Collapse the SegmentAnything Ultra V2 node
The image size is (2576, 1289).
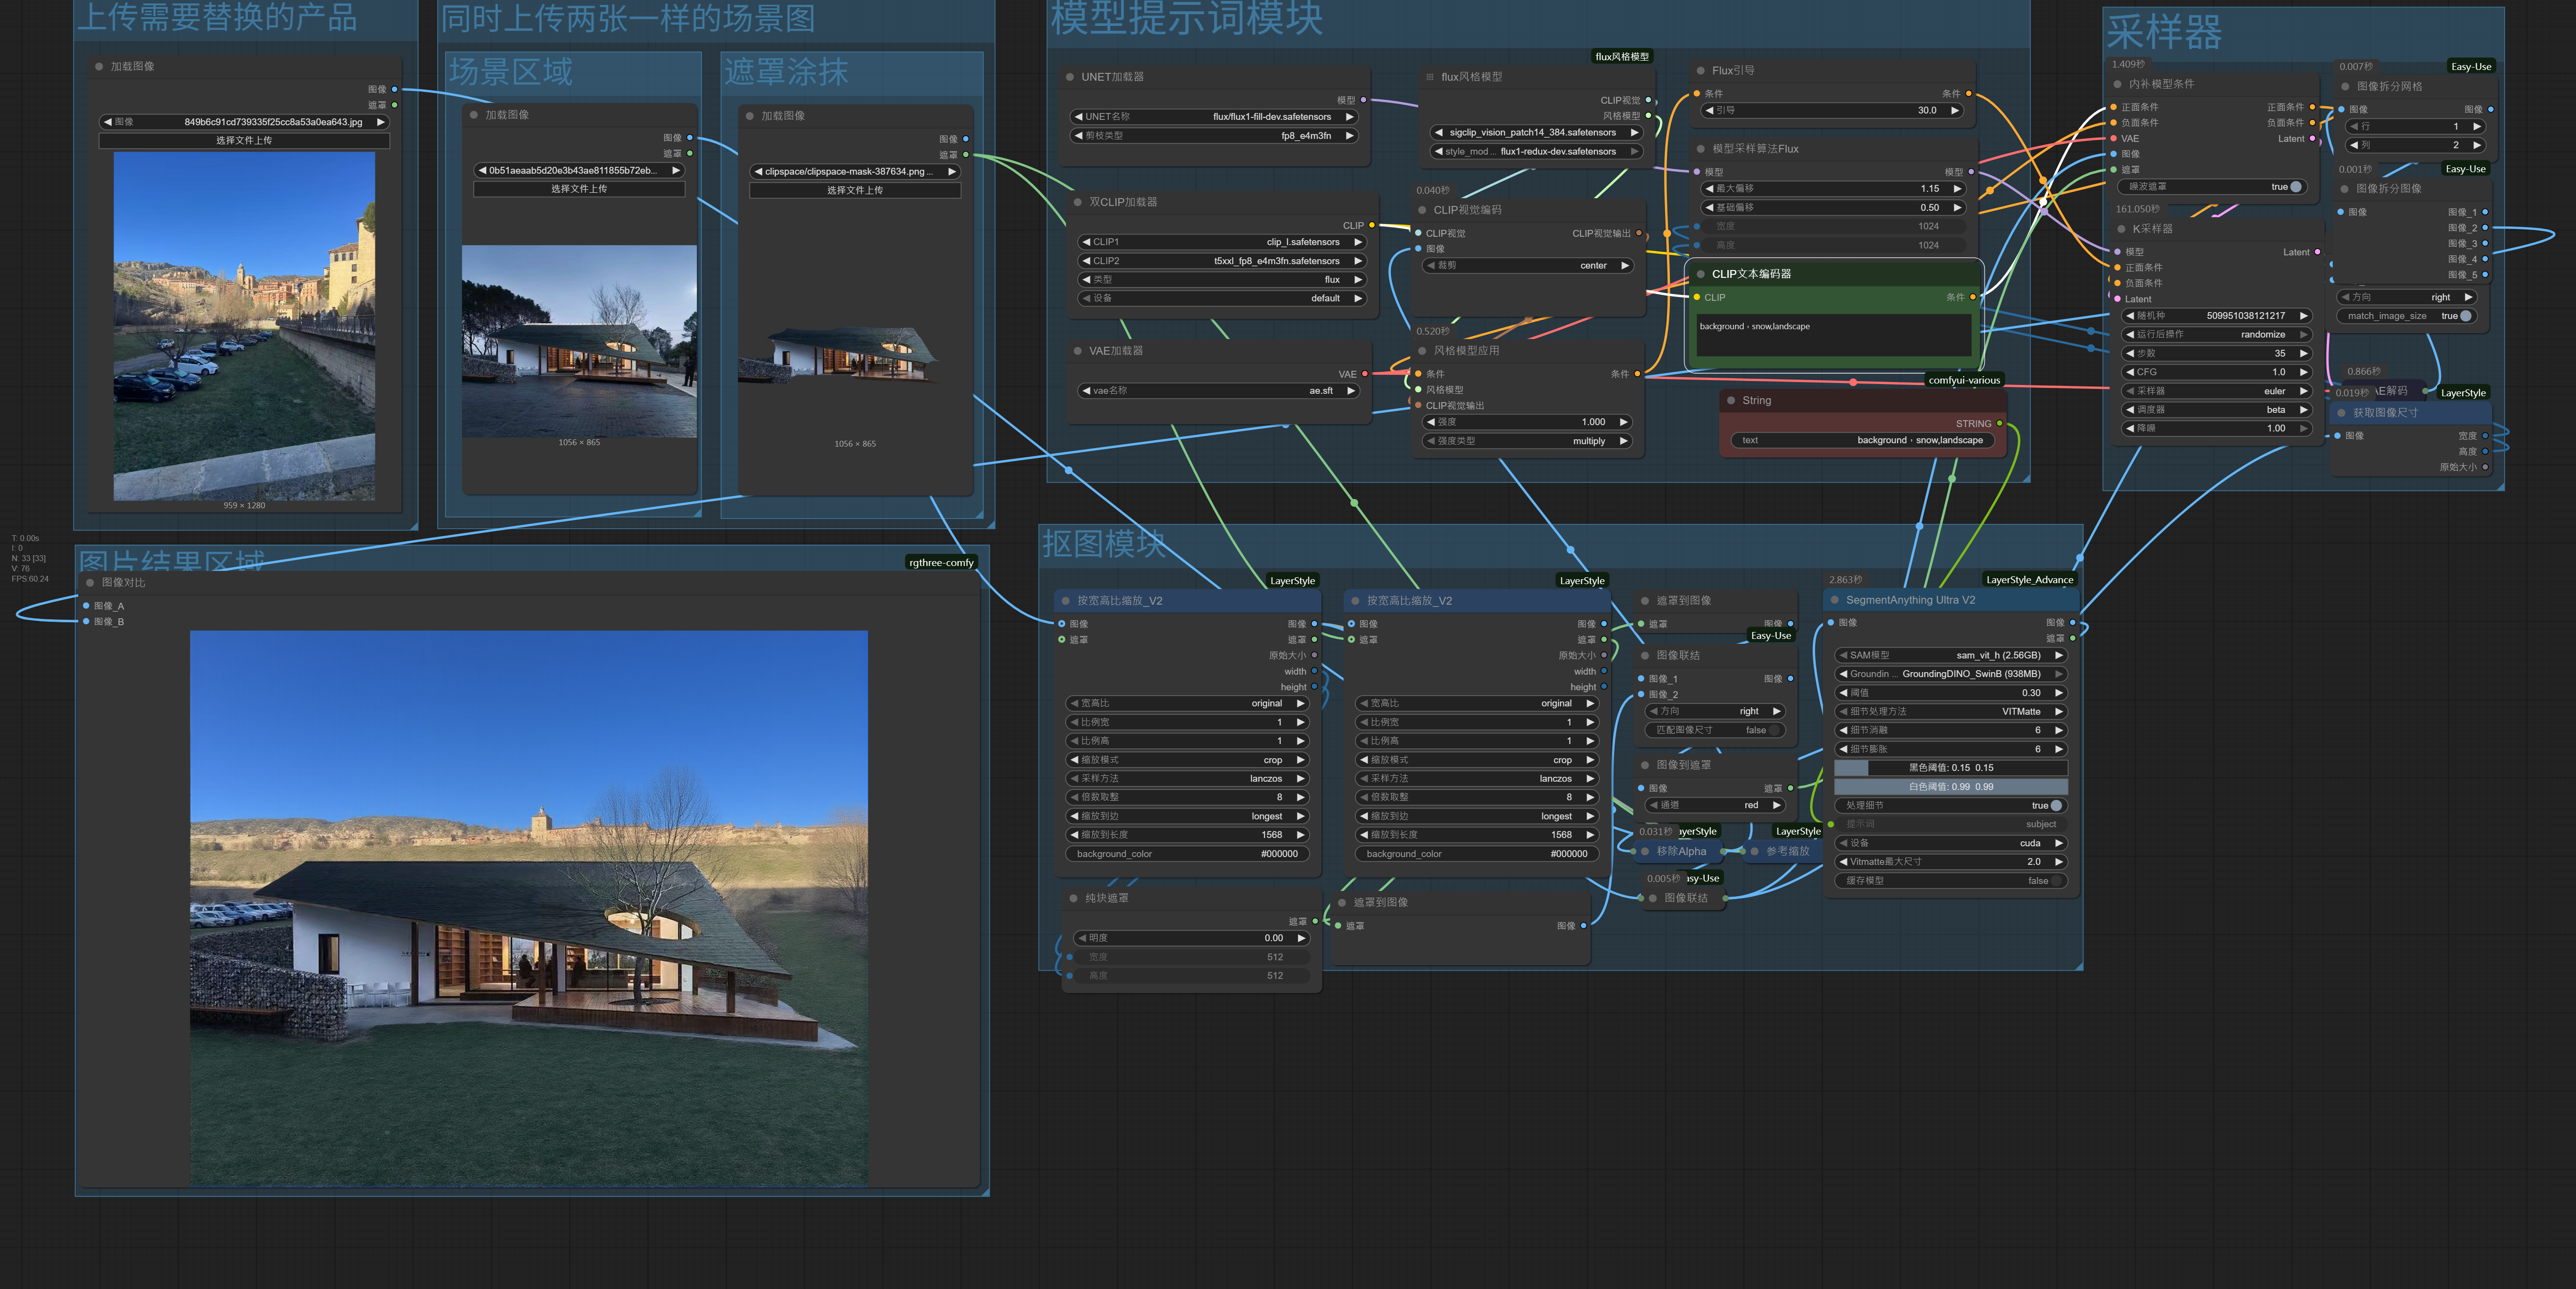tap(1835, 600)
